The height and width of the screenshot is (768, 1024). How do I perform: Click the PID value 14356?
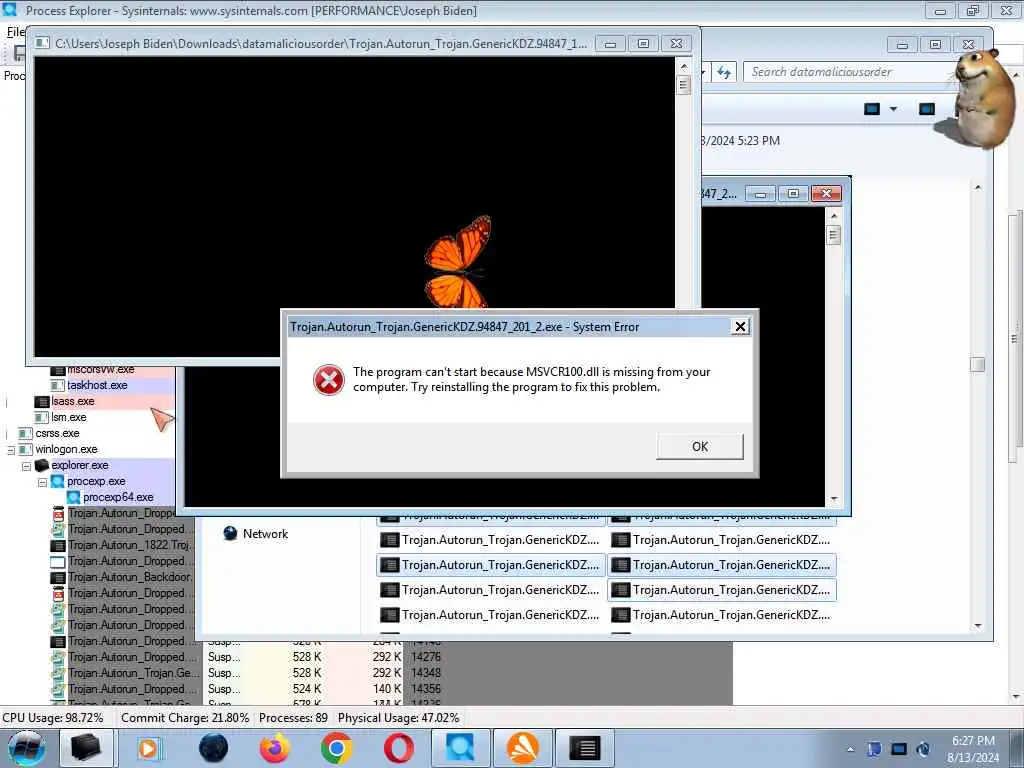click(426, 689)
